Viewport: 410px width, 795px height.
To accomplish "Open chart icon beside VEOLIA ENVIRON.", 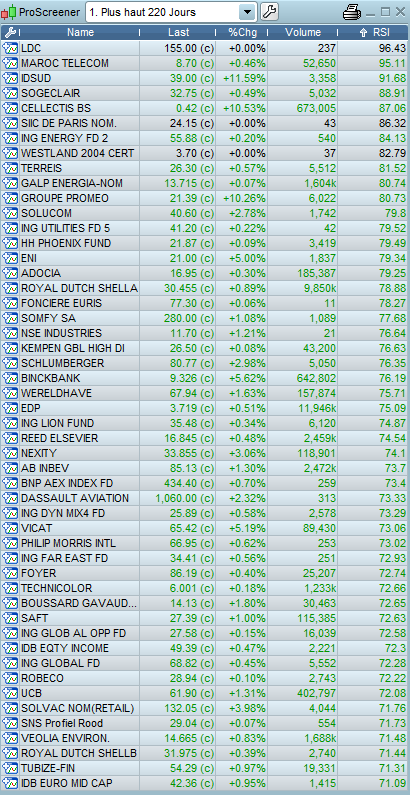I will coord(10,738).
